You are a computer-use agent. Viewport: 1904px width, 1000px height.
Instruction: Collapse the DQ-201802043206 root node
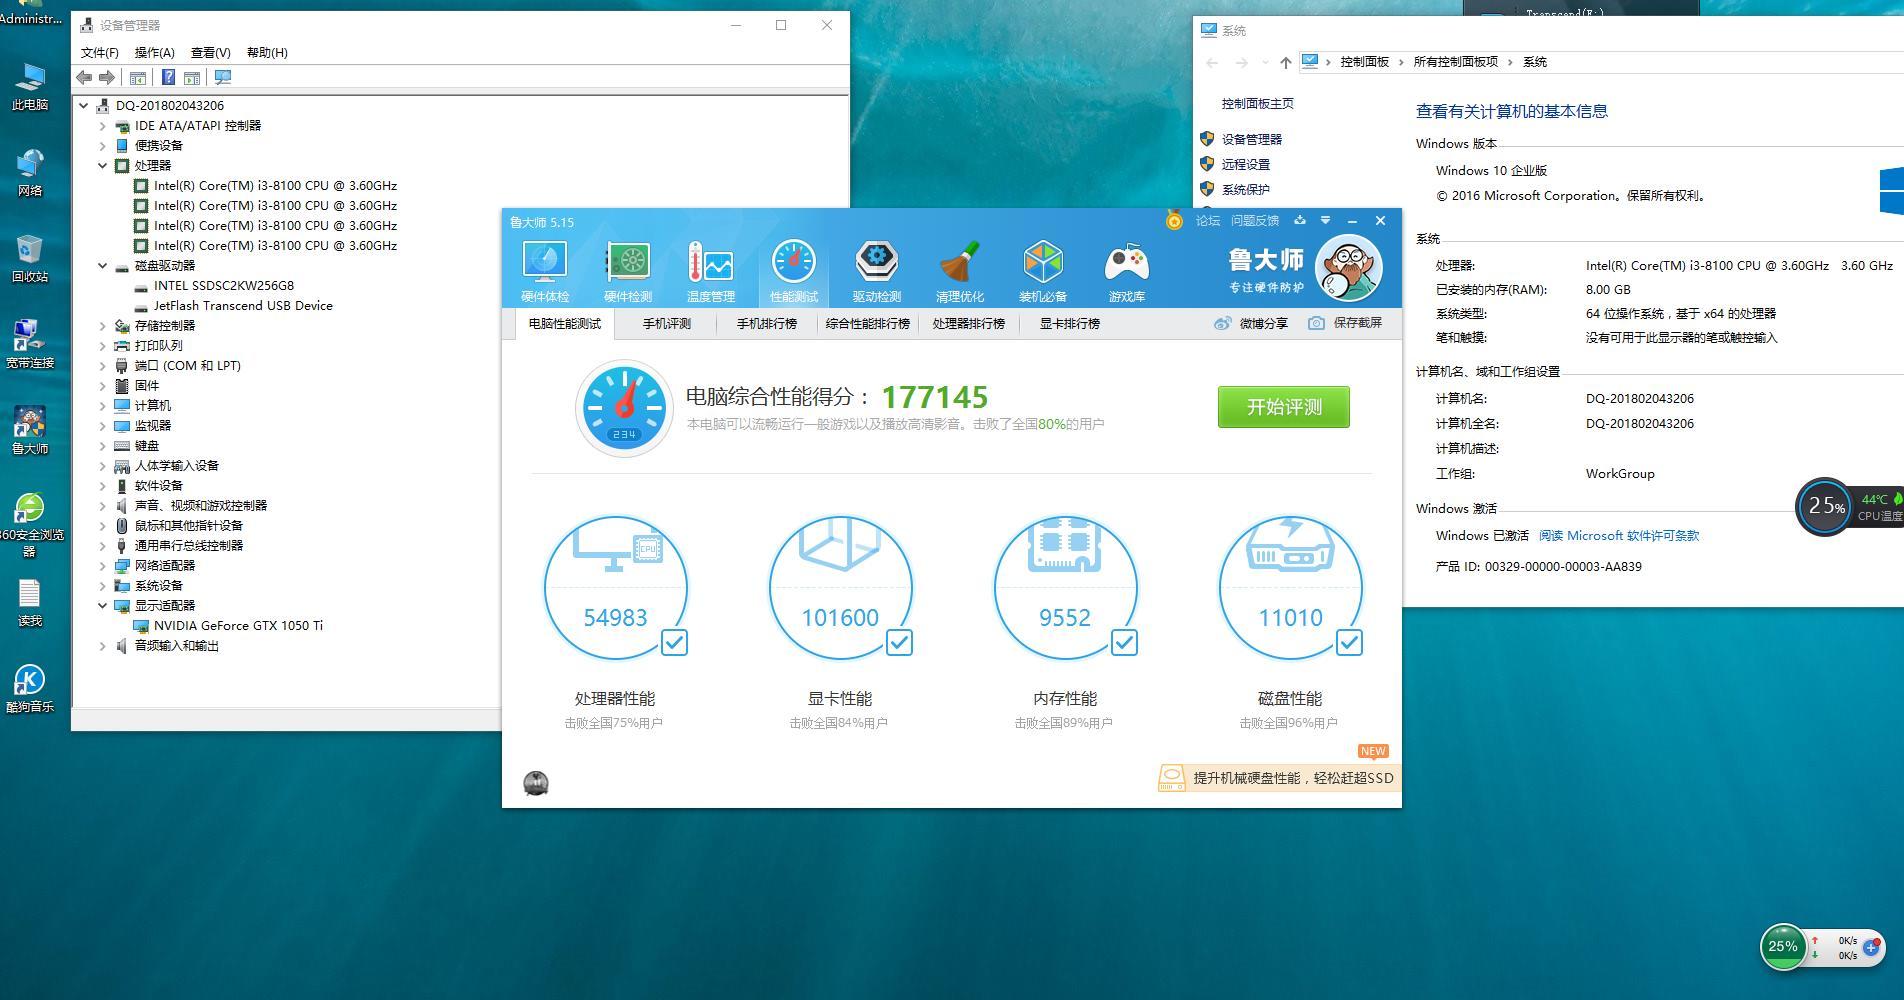point(83,105)
